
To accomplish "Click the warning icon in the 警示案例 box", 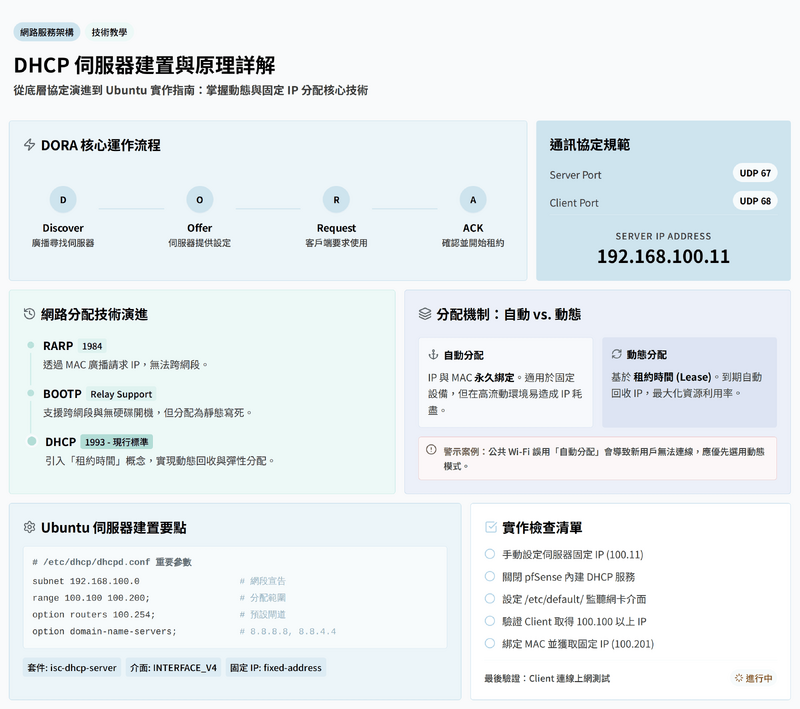I will (x=431, y=450).
